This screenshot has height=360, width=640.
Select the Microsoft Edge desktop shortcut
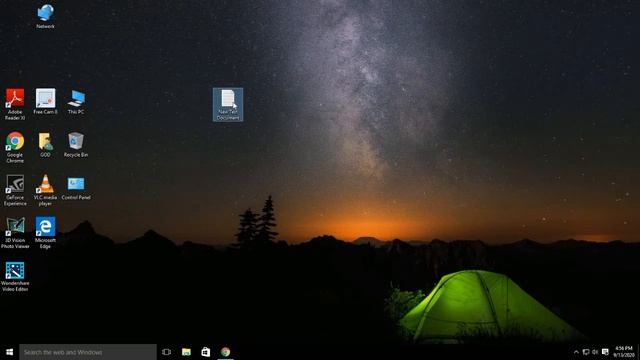pyautogui.click(x=45, y=233)
